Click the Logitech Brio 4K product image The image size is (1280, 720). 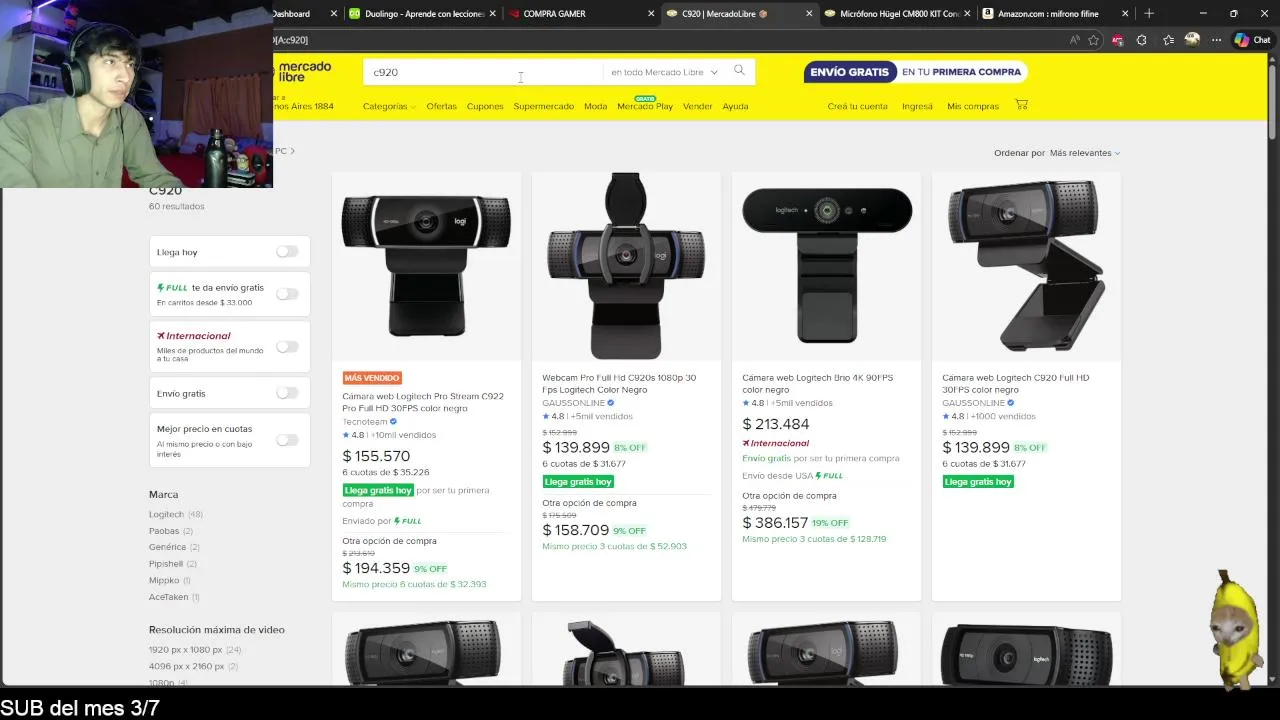click(x=826, y=266)
